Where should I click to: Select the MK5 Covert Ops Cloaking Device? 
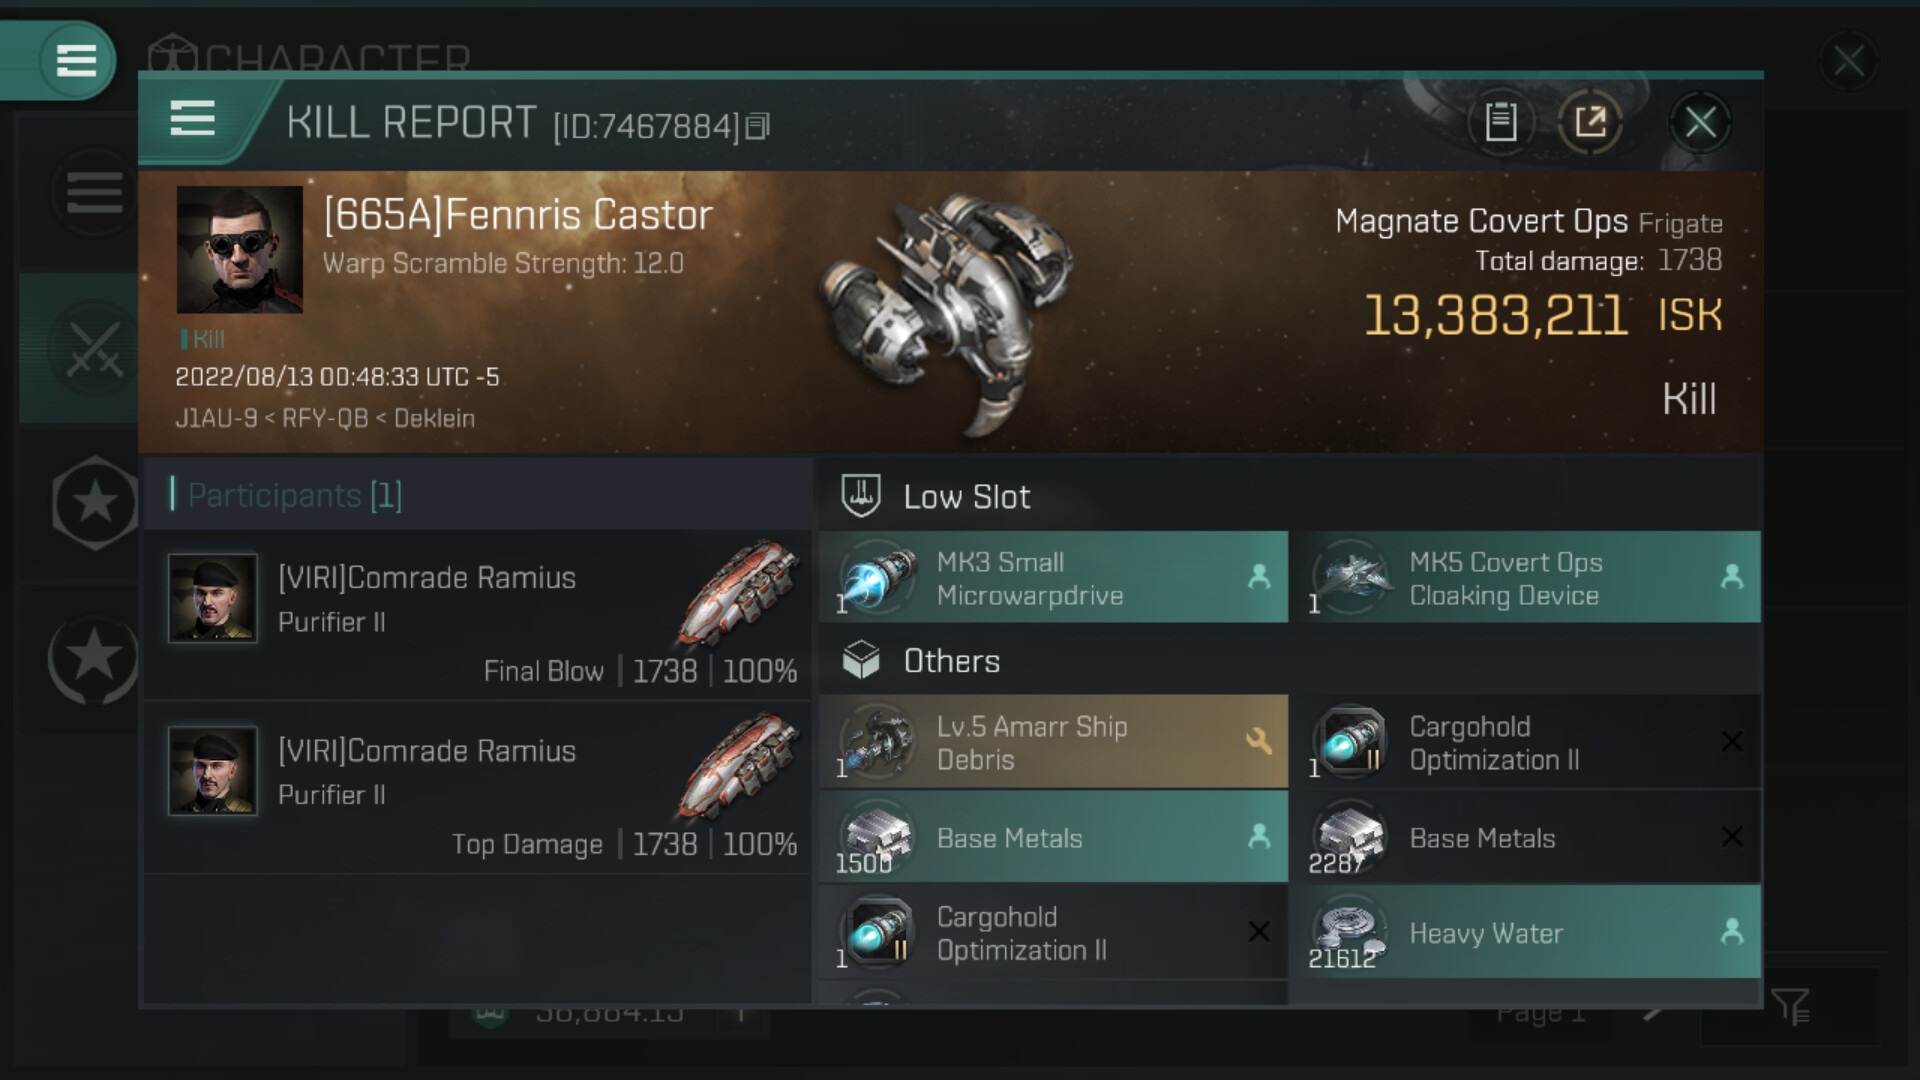coord(1525,578)
